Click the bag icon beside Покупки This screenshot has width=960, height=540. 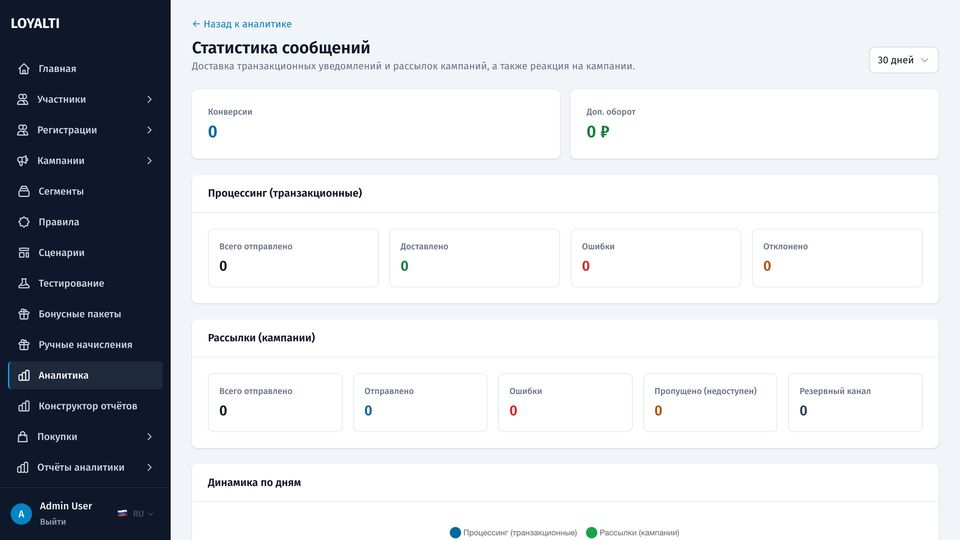23,437
